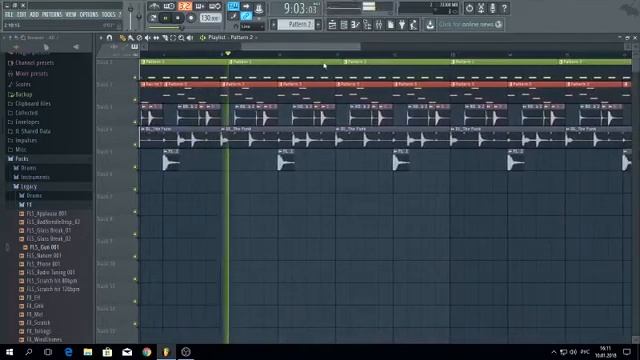Select the playlist select tool
The height and width of the screenshot is (360, 640).
click(173, 38)
